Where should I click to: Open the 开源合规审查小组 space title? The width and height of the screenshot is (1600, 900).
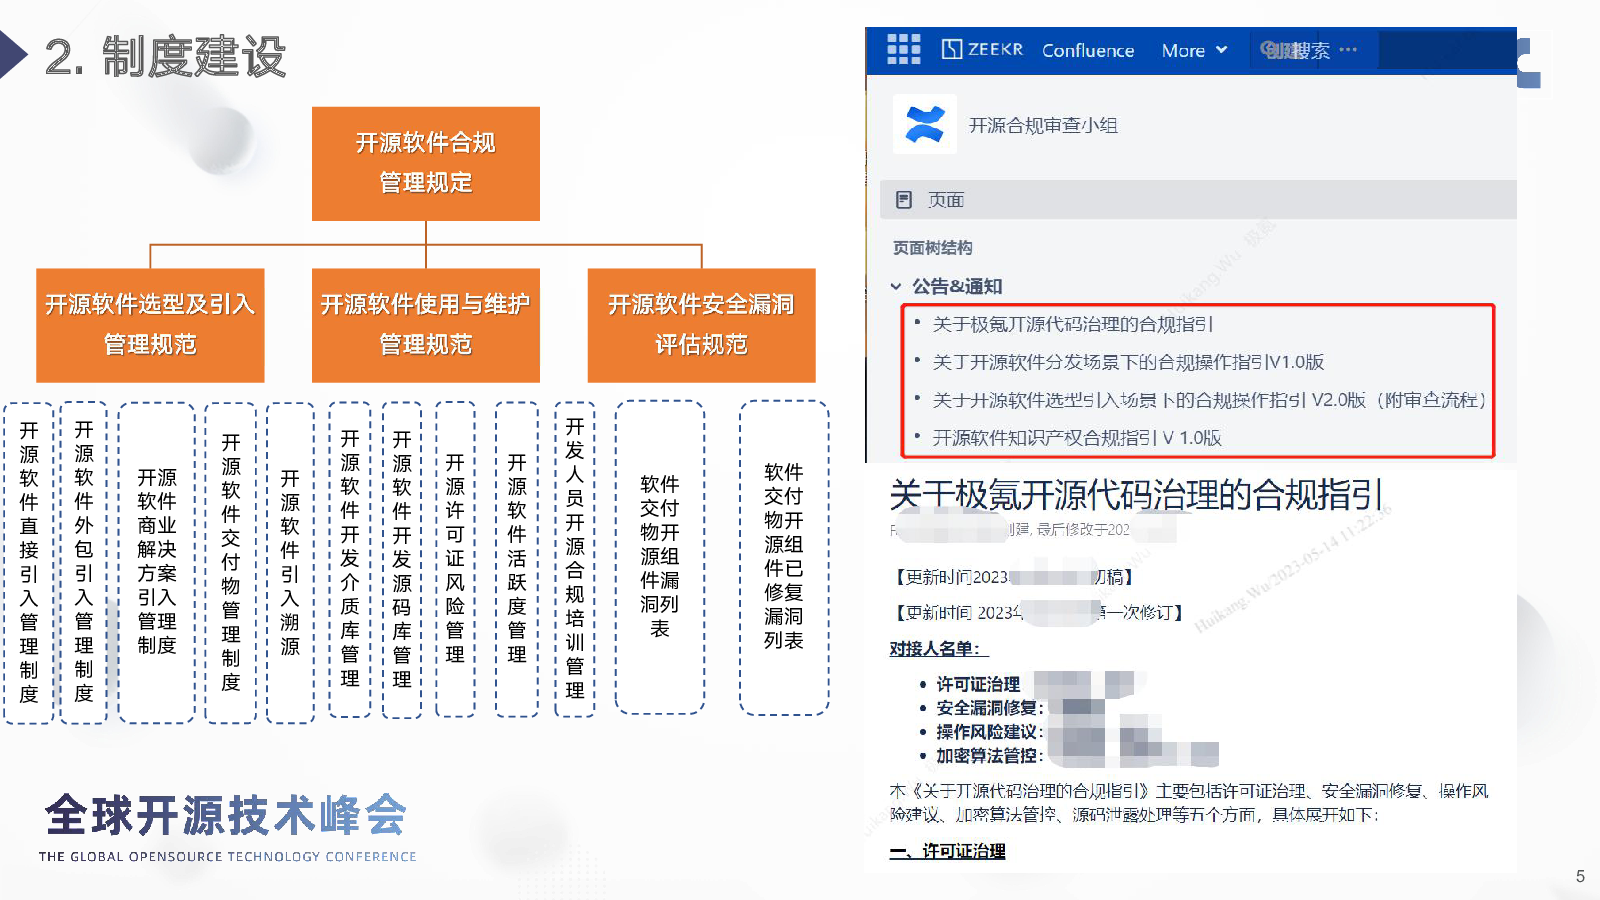click(1043, 125)
